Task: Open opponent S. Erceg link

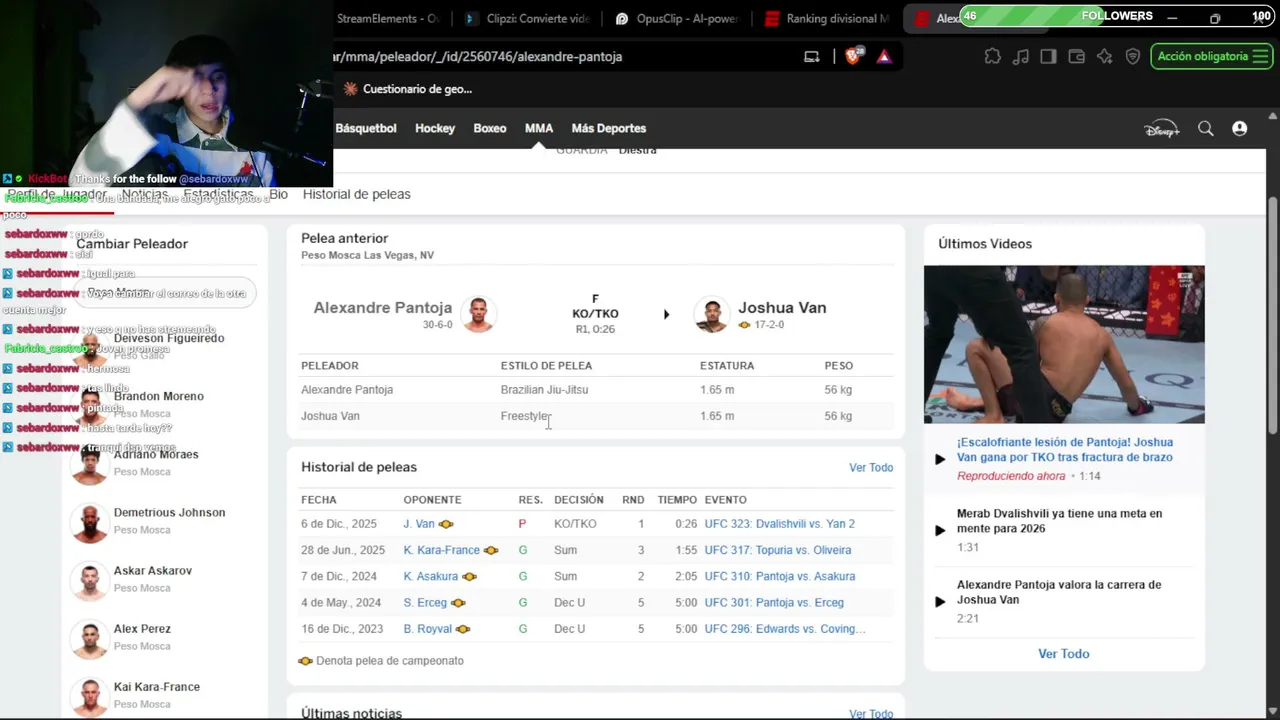Action: (425, 602)
